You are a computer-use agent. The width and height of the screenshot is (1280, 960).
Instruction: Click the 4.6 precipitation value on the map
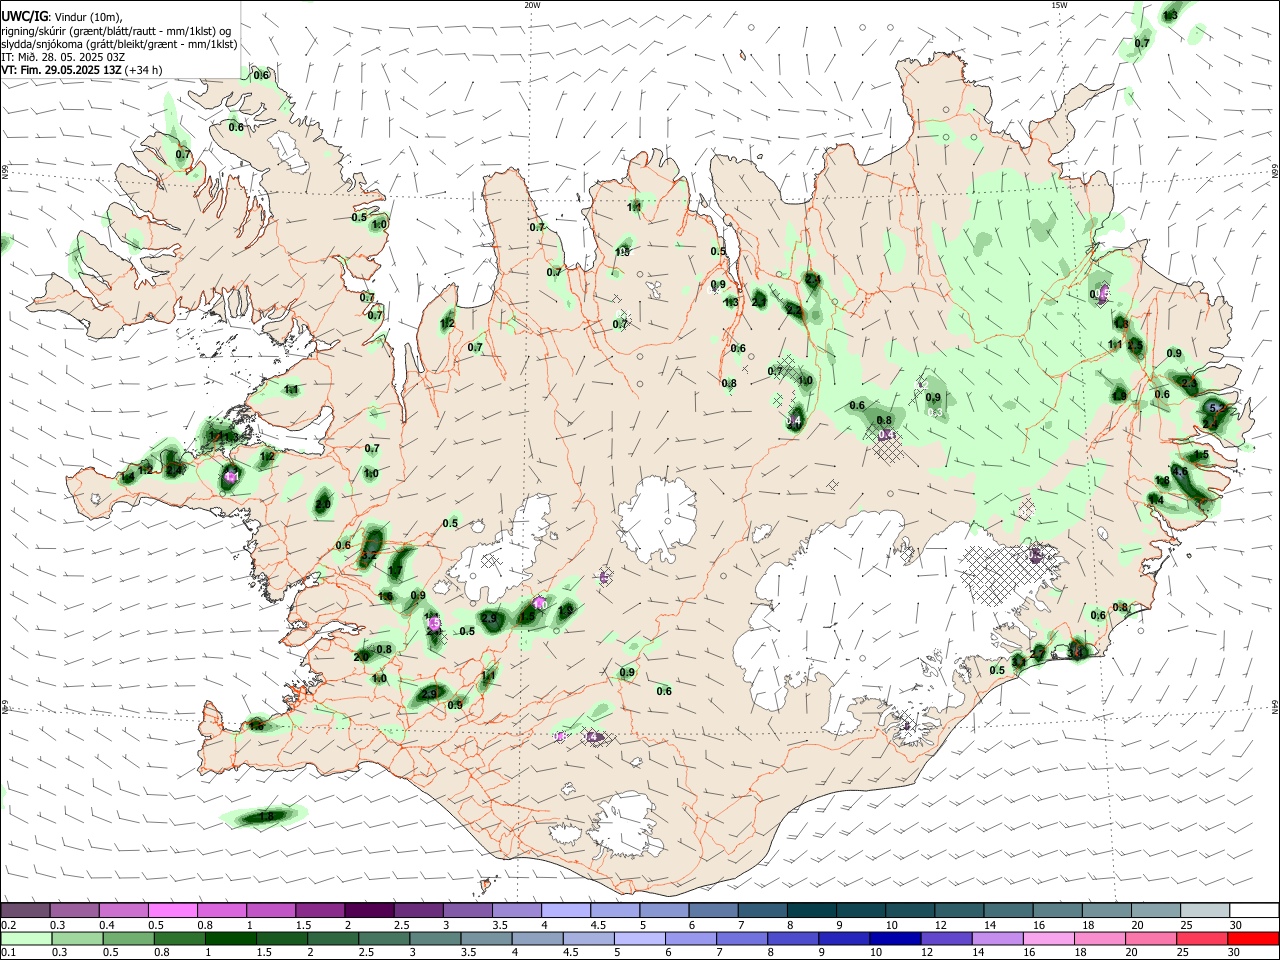[1179, 471]
